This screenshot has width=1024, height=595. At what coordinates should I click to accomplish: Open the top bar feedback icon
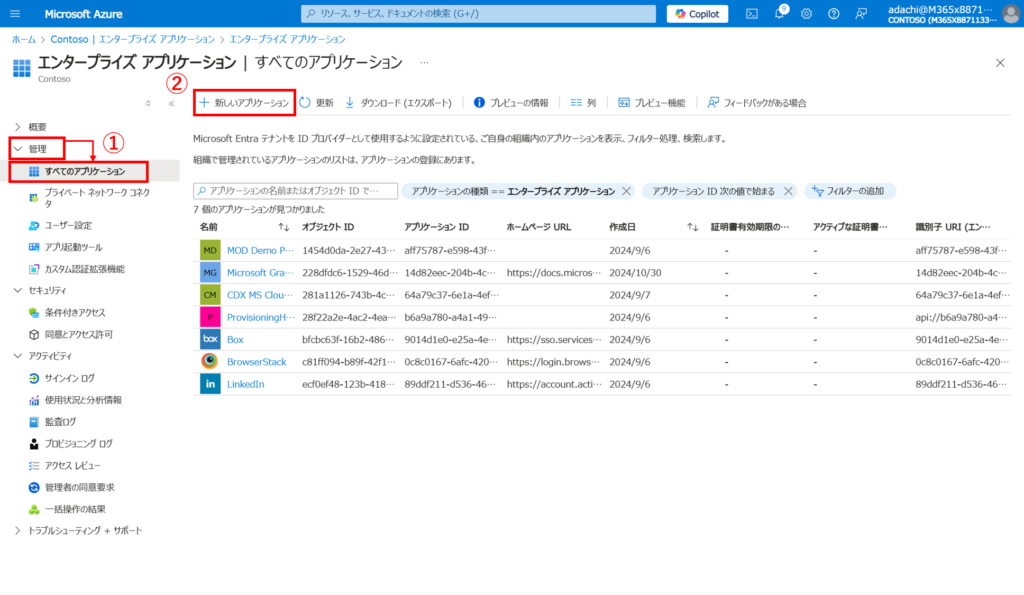click(x=861, y=14)
